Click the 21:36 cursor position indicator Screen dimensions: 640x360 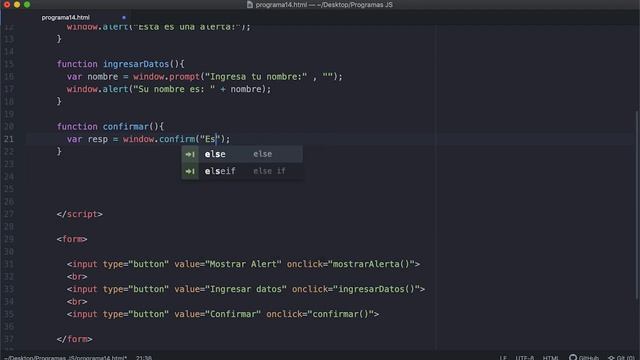(x=144, y=357)
